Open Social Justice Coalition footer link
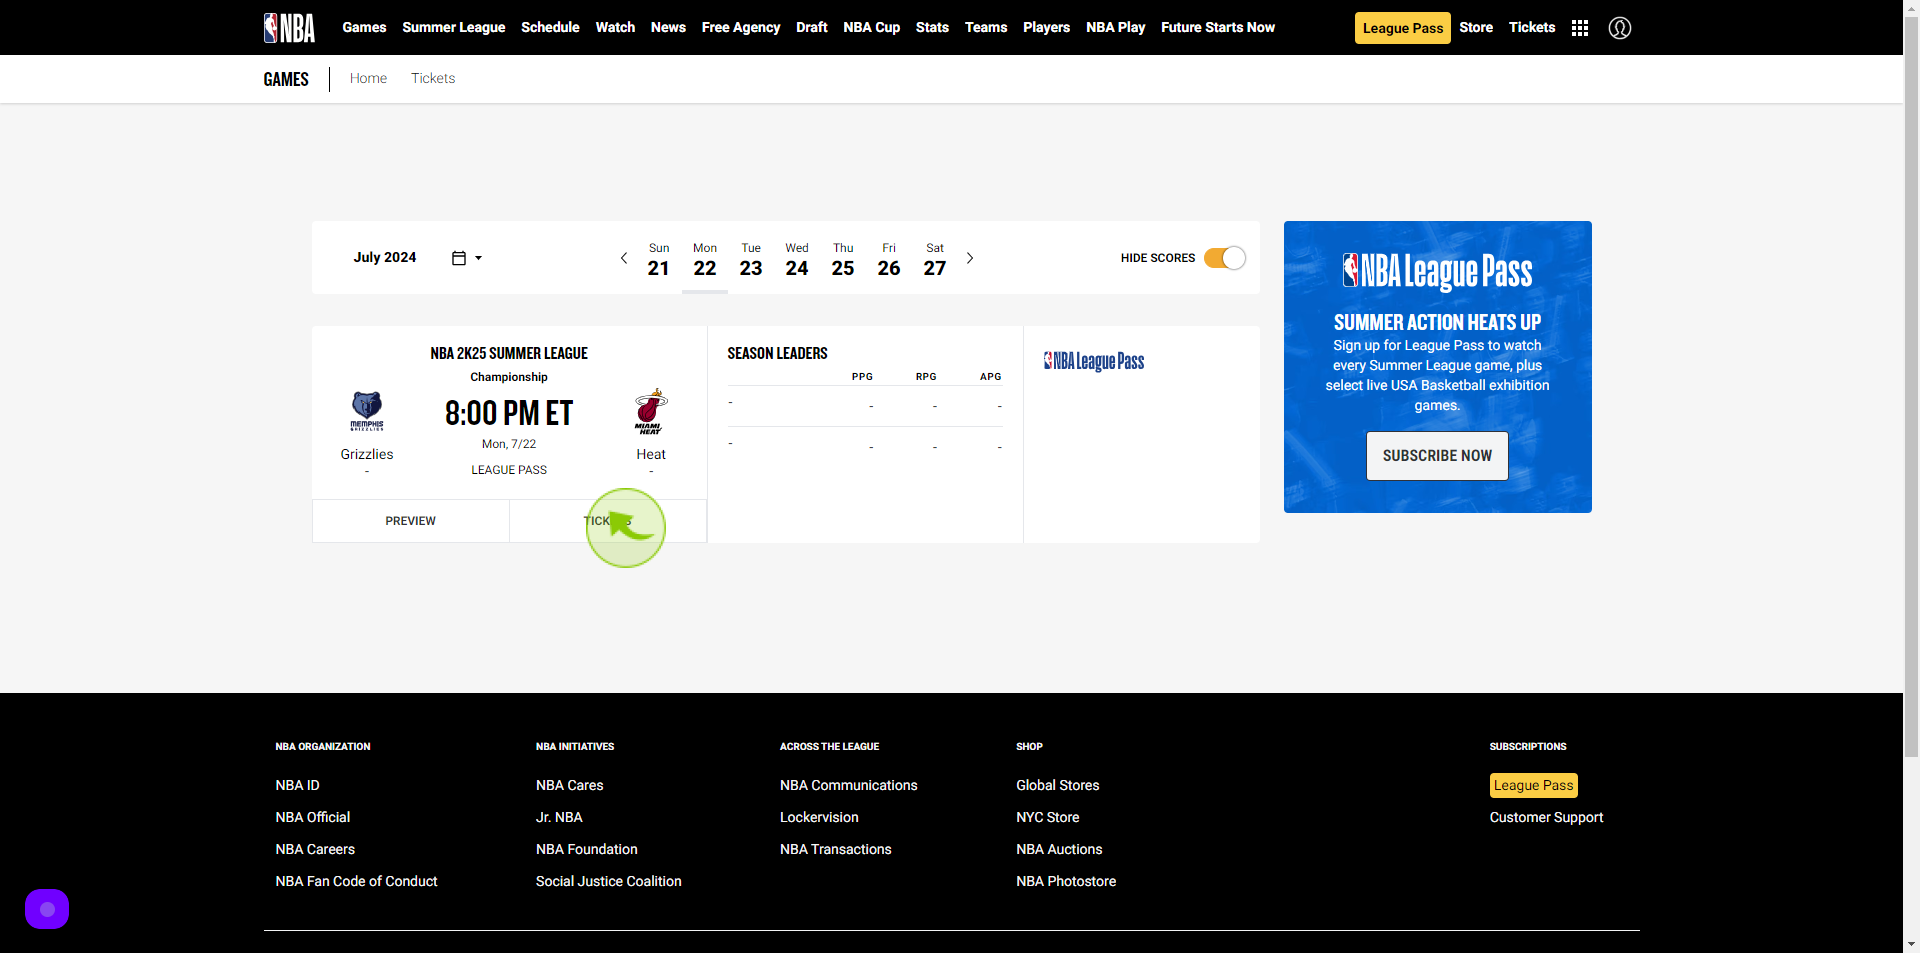Image resolution: width=1920 pixels, height=953 pixels. [609, 881]
